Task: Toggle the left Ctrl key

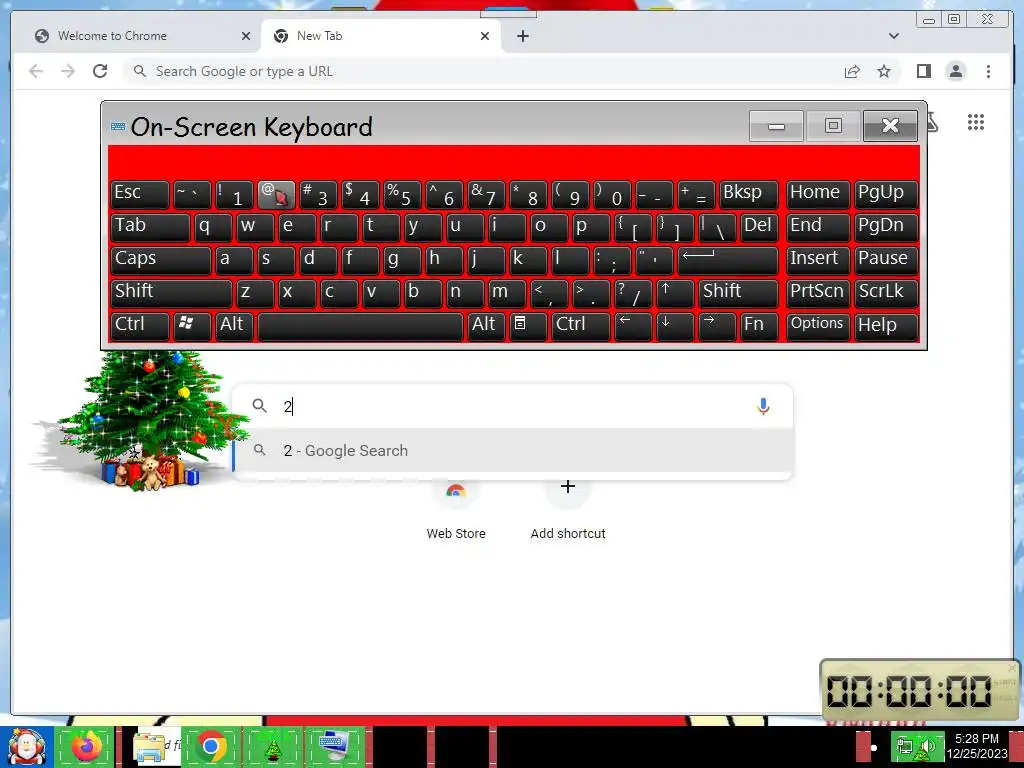Action: pyautogui.click(x=140, y=327)
